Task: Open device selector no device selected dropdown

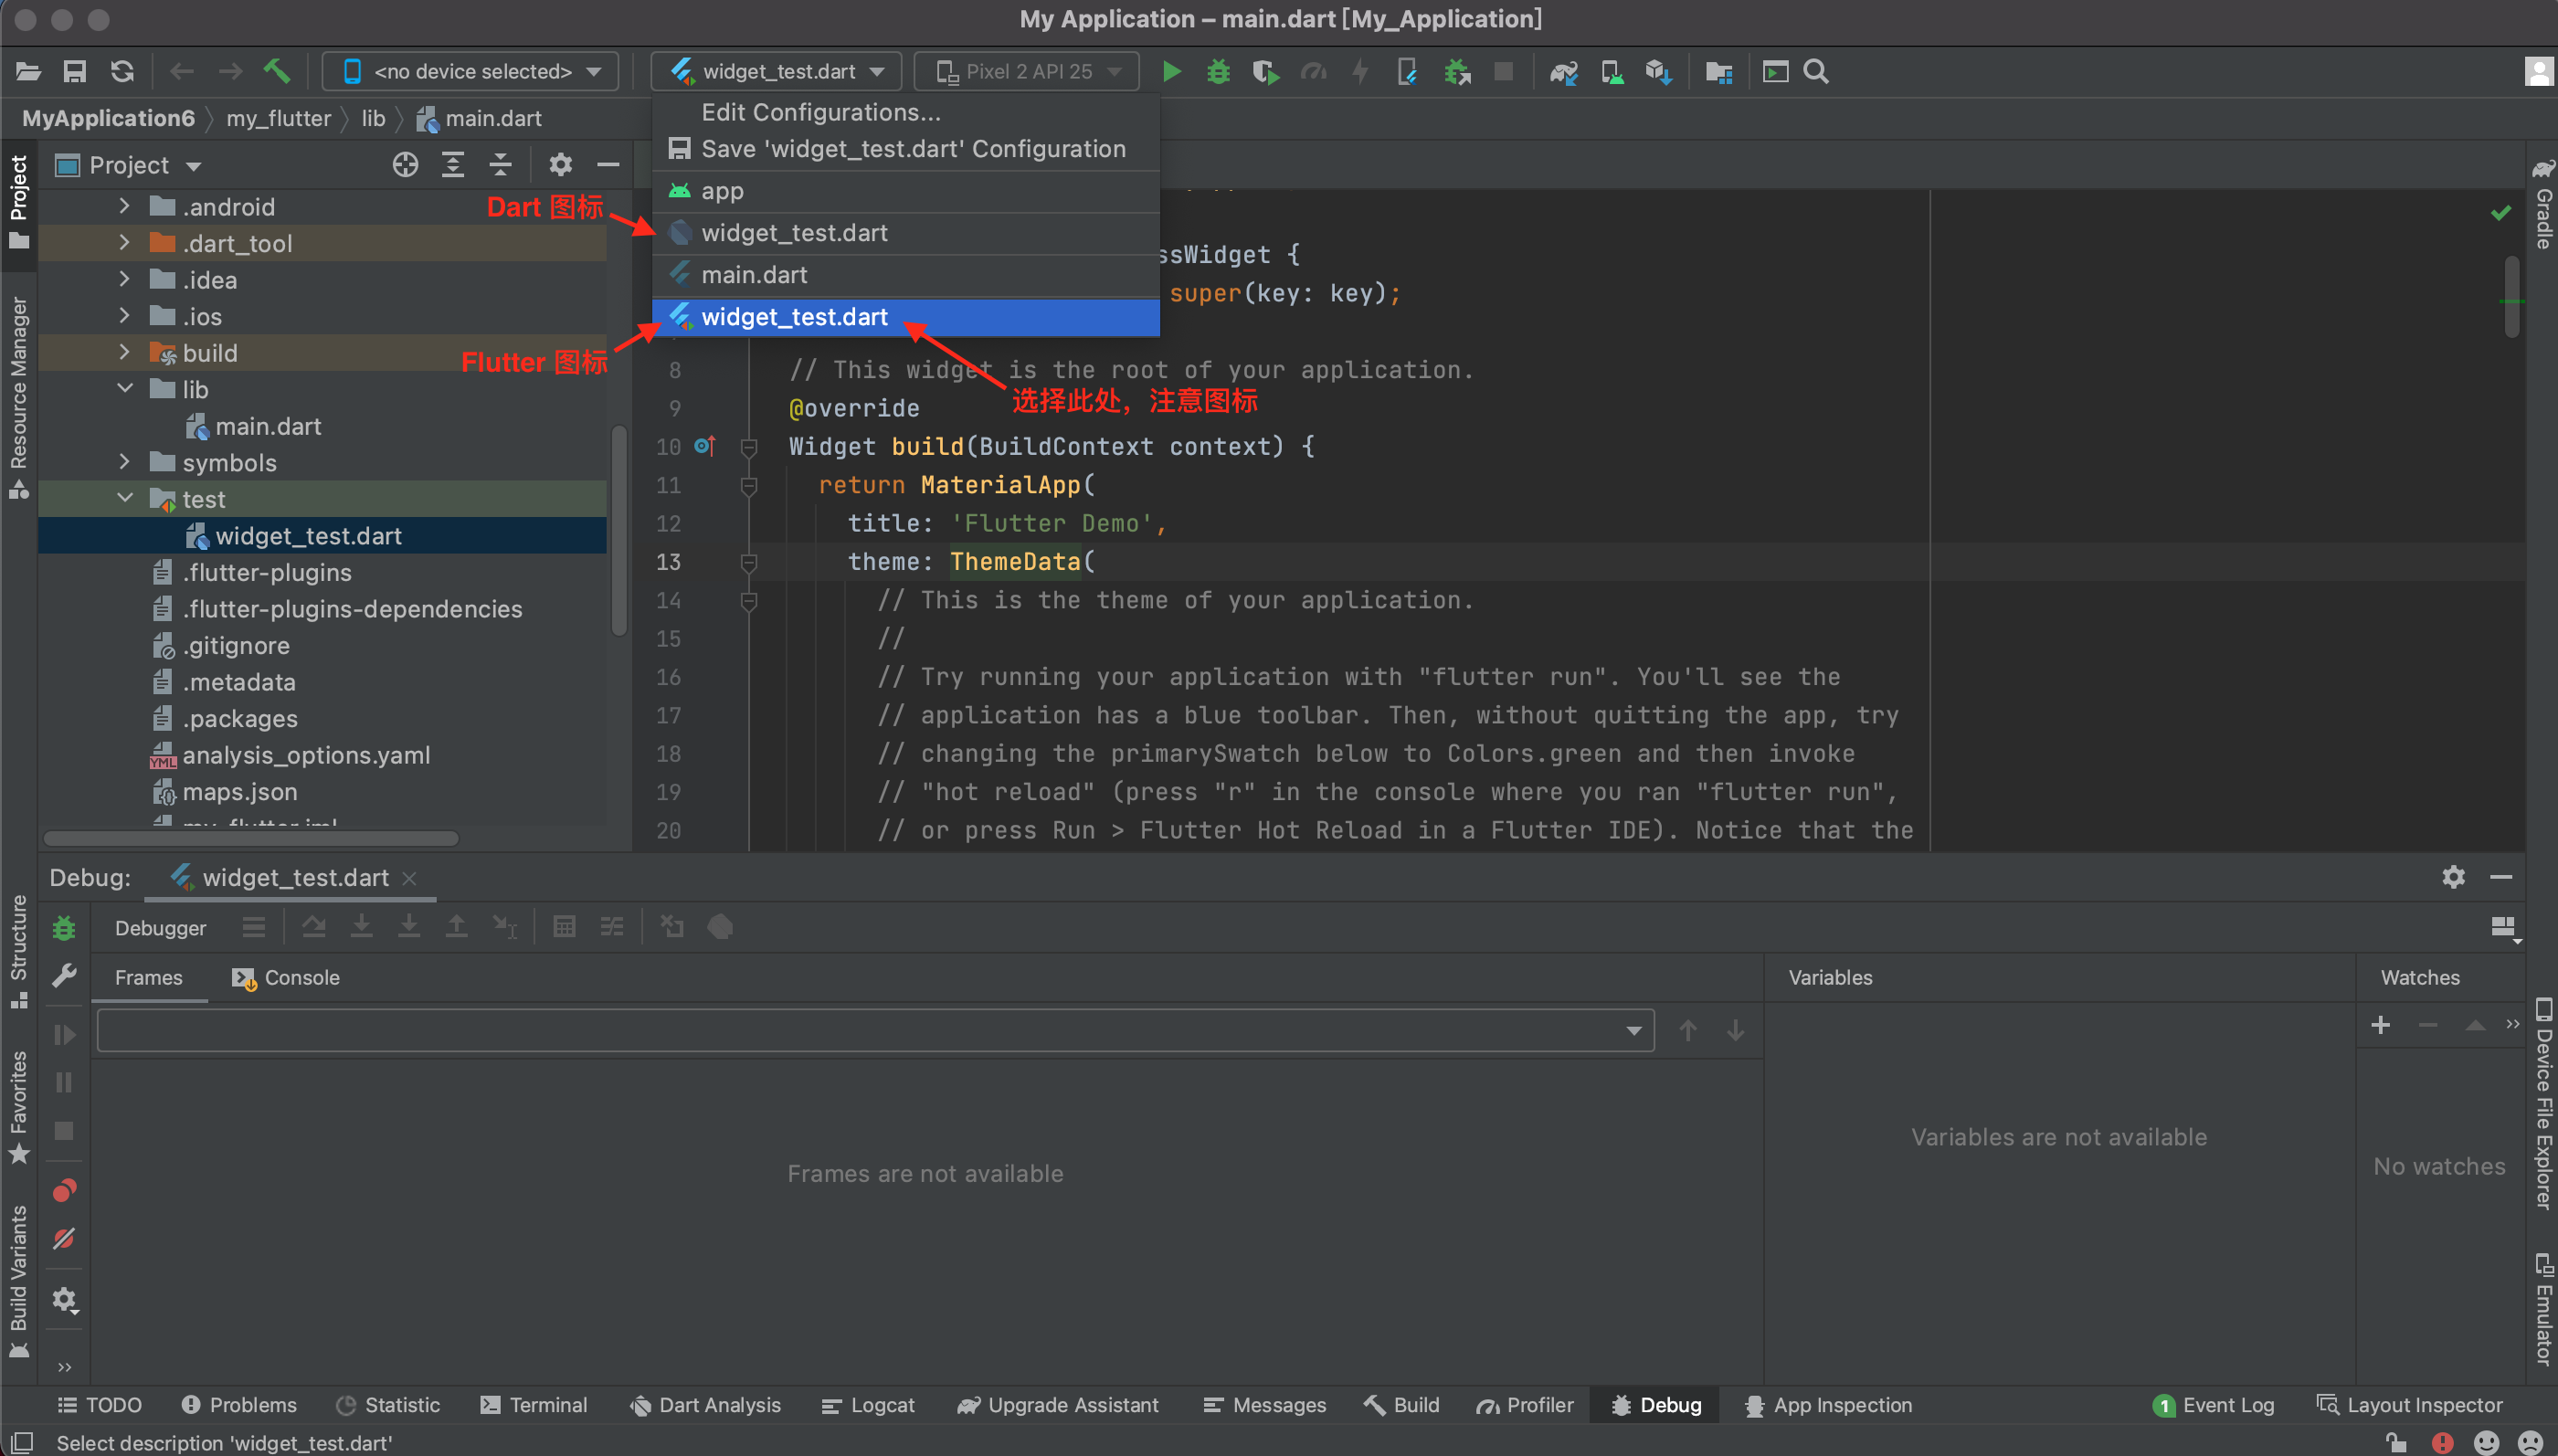Action: pyautogui.click(x=471, y=72)
